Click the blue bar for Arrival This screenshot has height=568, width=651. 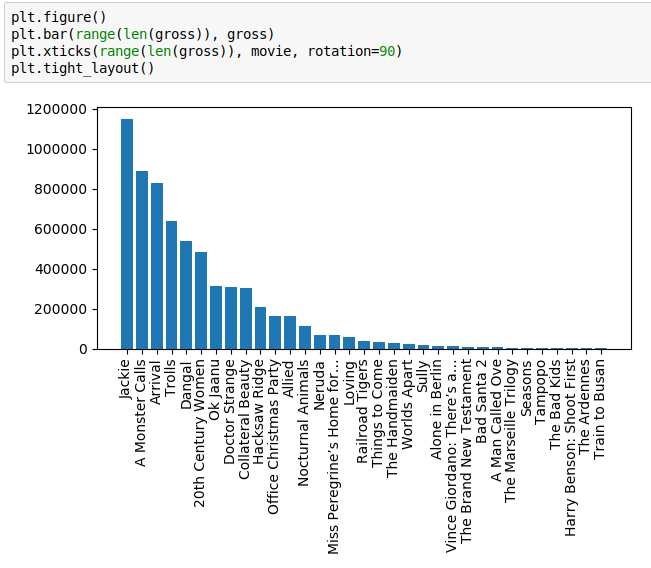pyautogui.click(x=157, y=266)
